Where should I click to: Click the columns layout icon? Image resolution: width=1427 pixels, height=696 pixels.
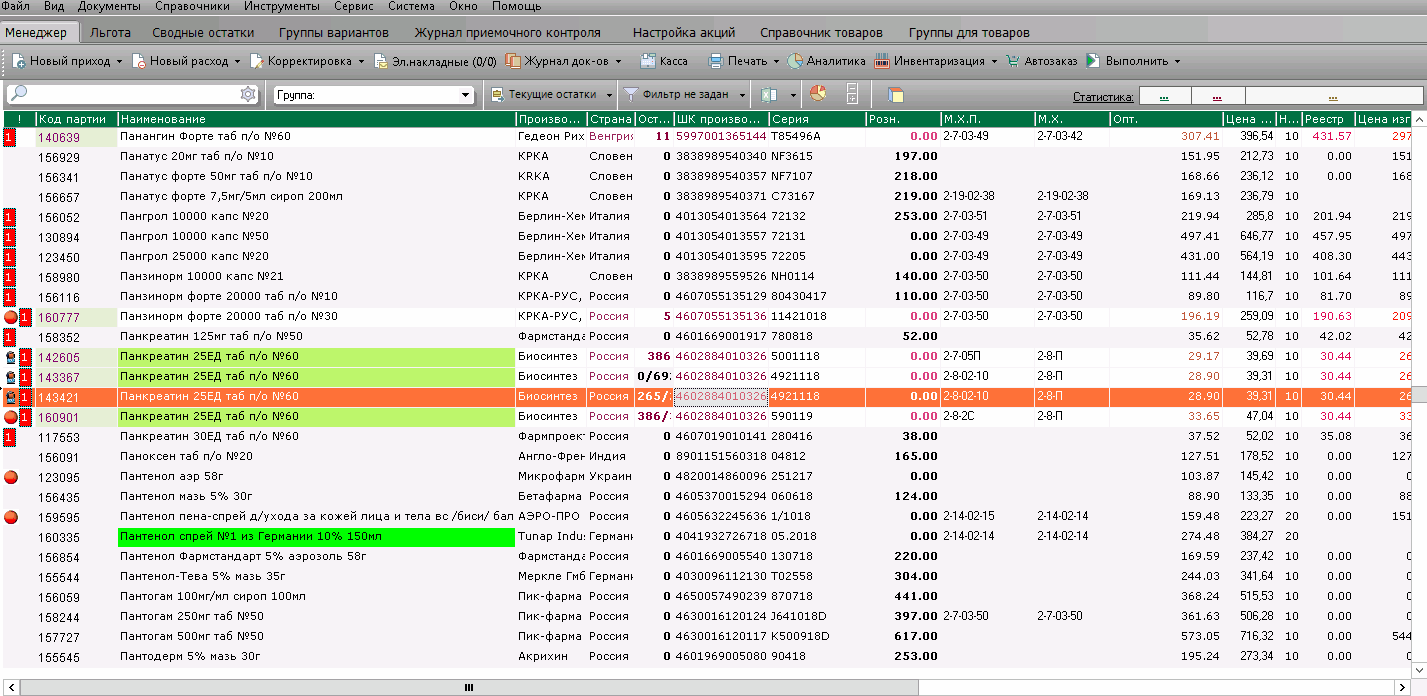point(769,94)
